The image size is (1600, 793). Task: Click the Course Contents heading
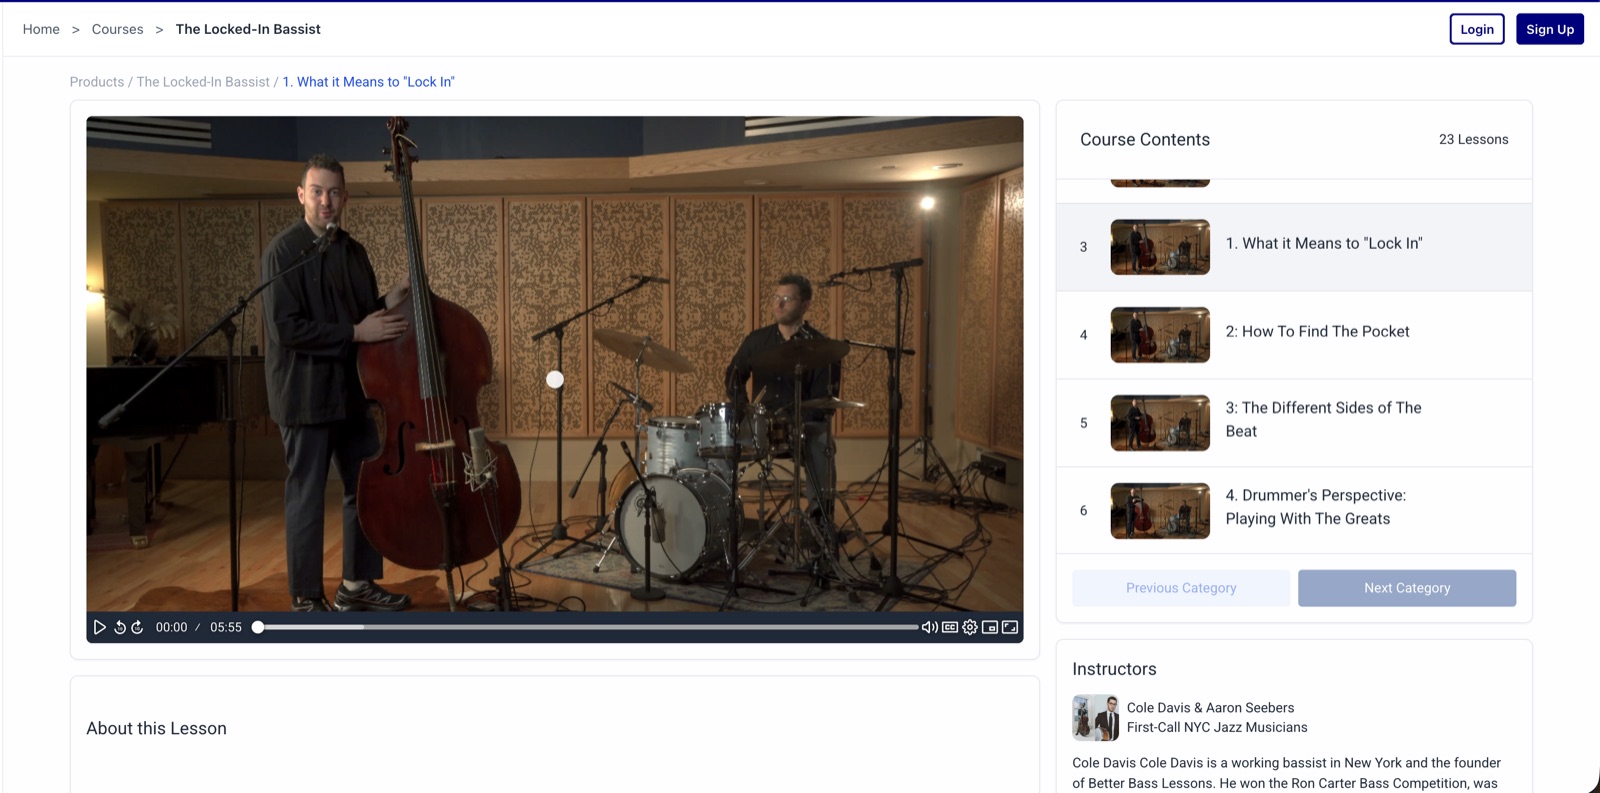pyautogui.click(x=1145, y=140)
